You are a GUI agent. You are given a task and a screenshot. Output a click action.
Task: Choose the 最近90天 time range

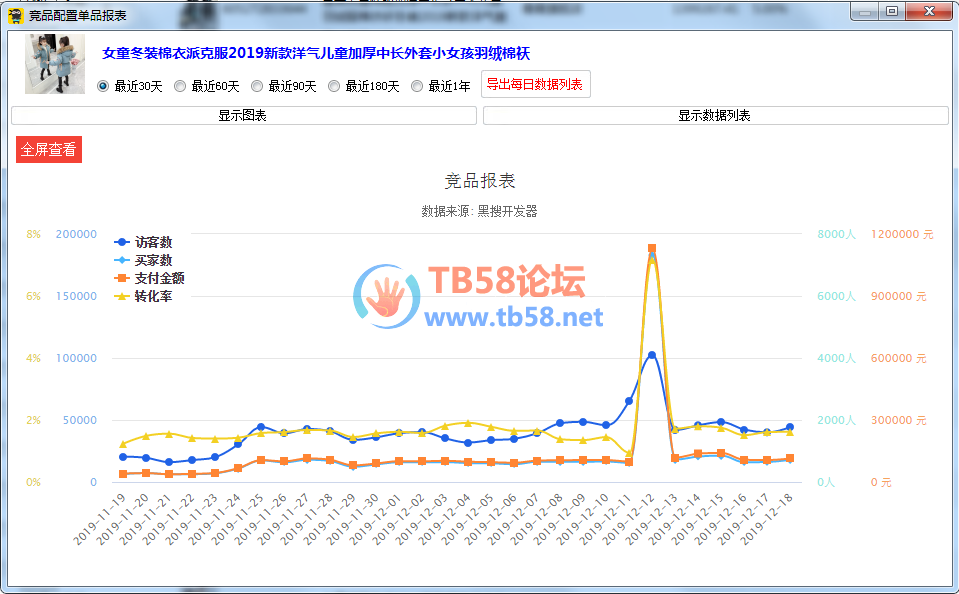[257, 86]
